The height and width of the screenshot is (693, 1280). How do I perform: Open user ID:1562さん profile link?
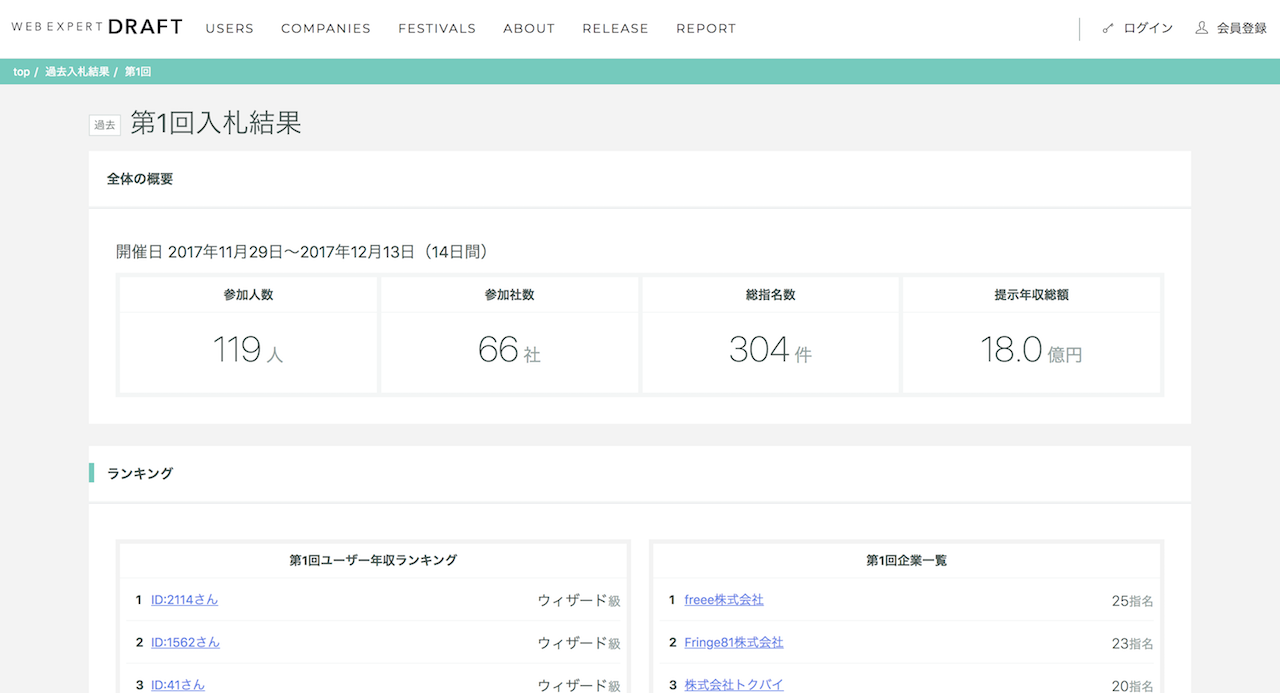tap(185, 643)
